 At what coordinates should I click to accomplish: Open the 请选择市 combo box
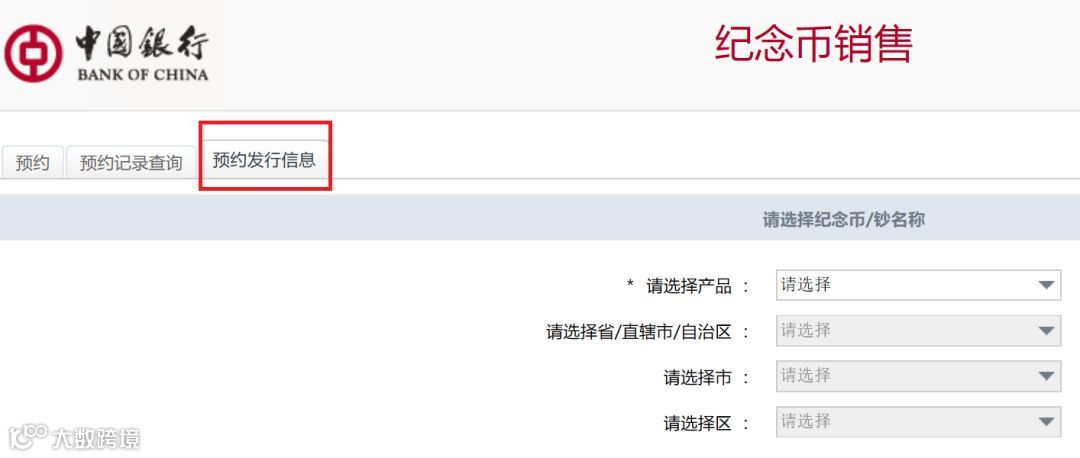tap(918, 376)
